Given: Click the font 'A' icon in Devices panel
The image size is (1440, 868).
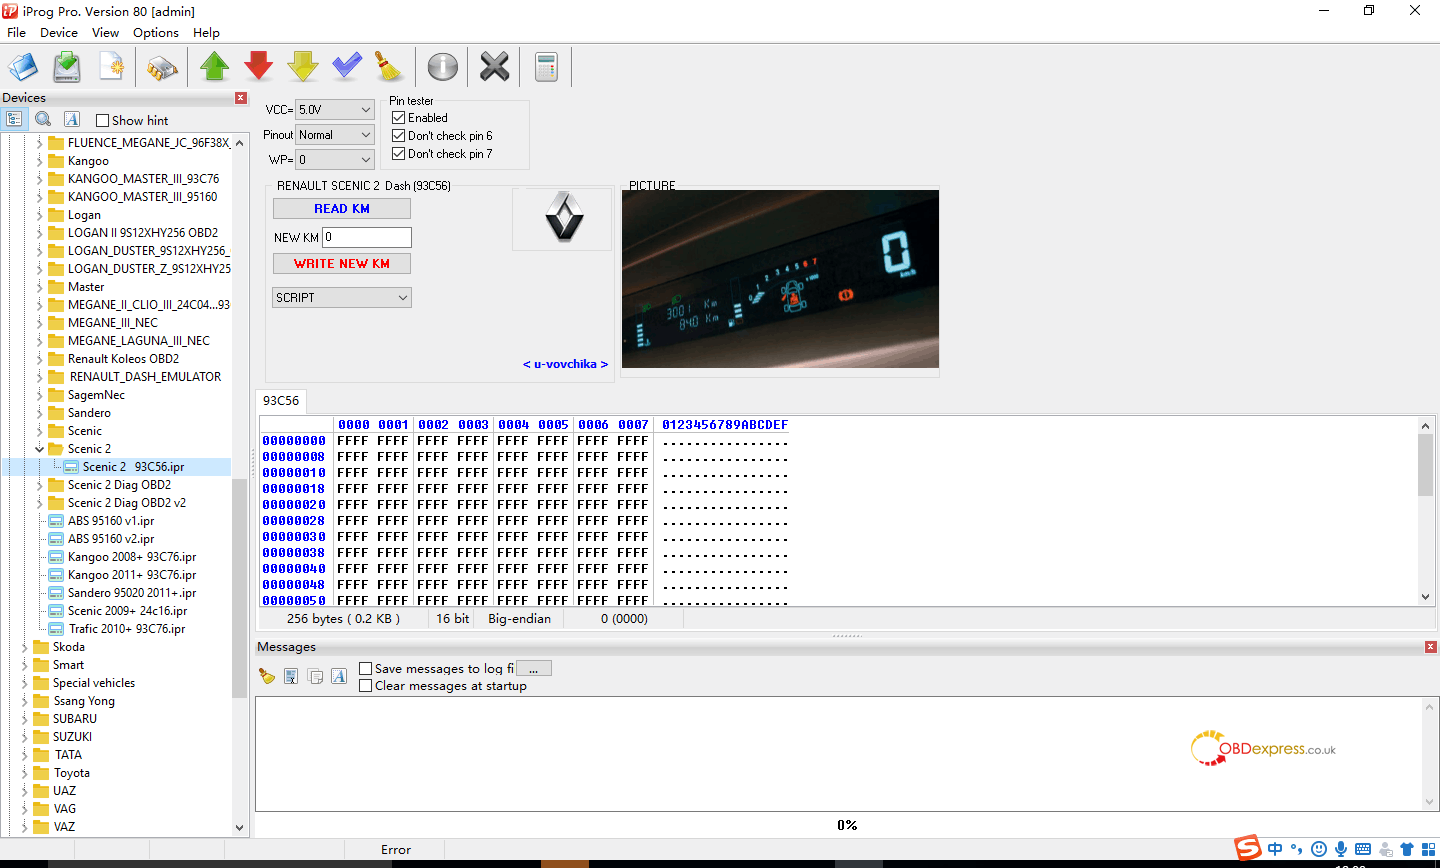Looking at the screenshot, I should [72, 119].
